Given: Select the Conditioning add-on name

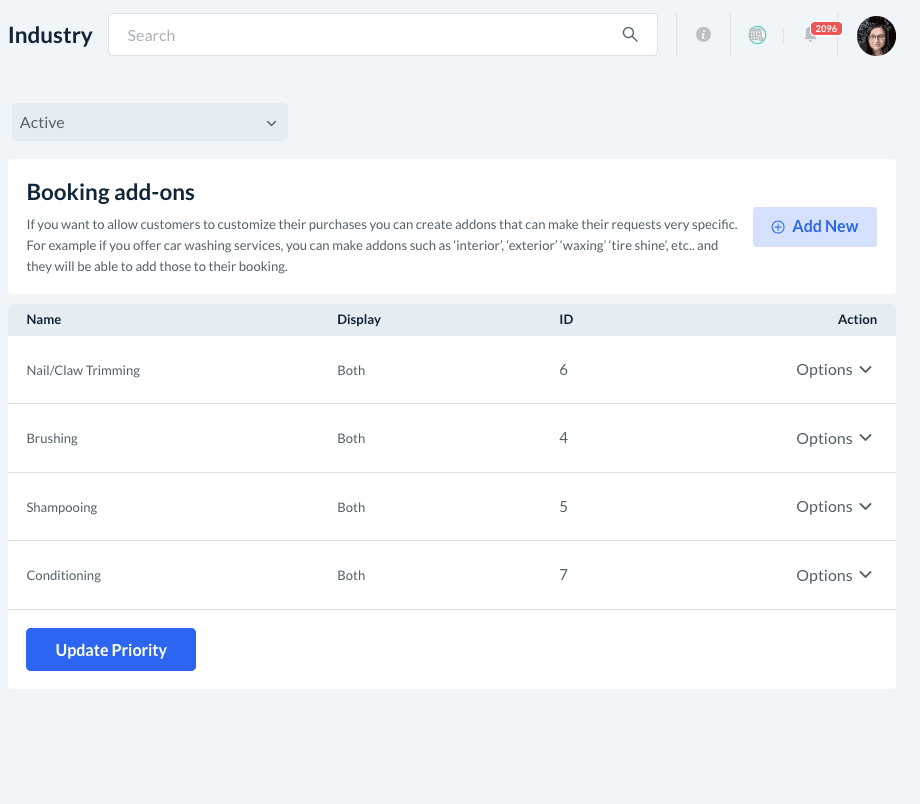Looking at the screenshot, I should (x=64, y=575).
